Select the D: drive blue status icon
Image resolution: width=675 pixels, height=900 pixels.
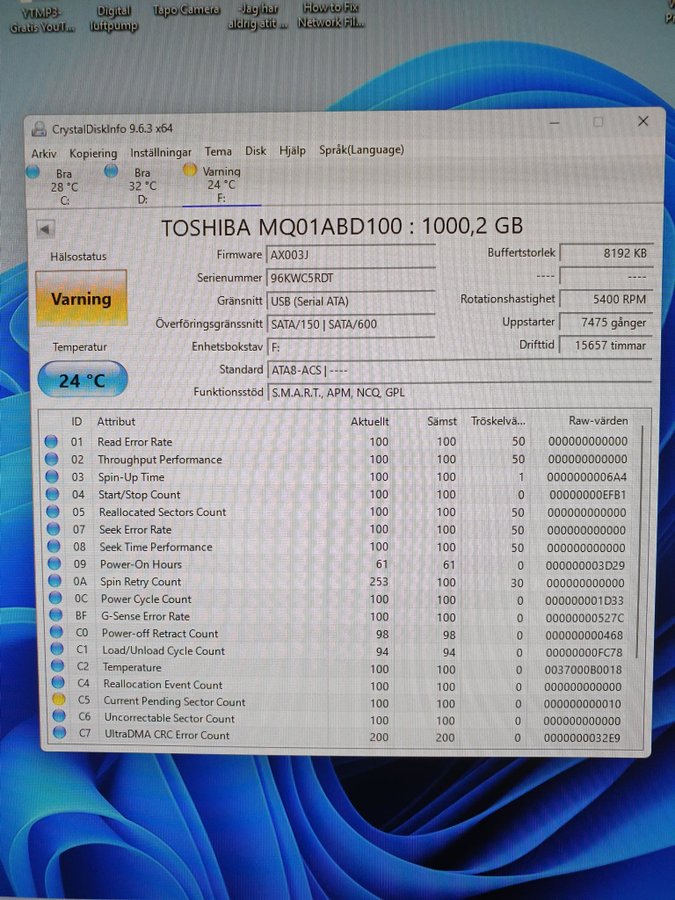111,171
